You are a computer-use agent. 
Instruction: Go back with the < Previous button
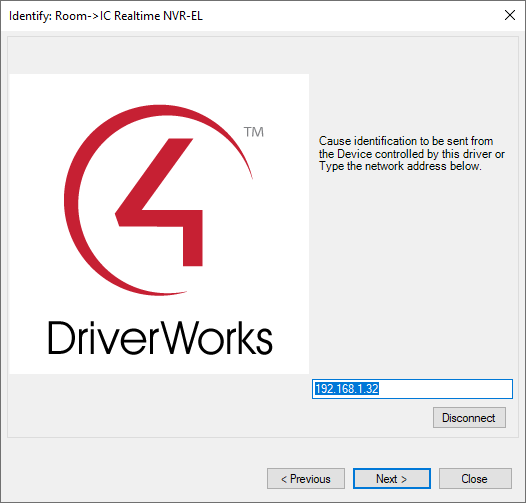point(306,479)
